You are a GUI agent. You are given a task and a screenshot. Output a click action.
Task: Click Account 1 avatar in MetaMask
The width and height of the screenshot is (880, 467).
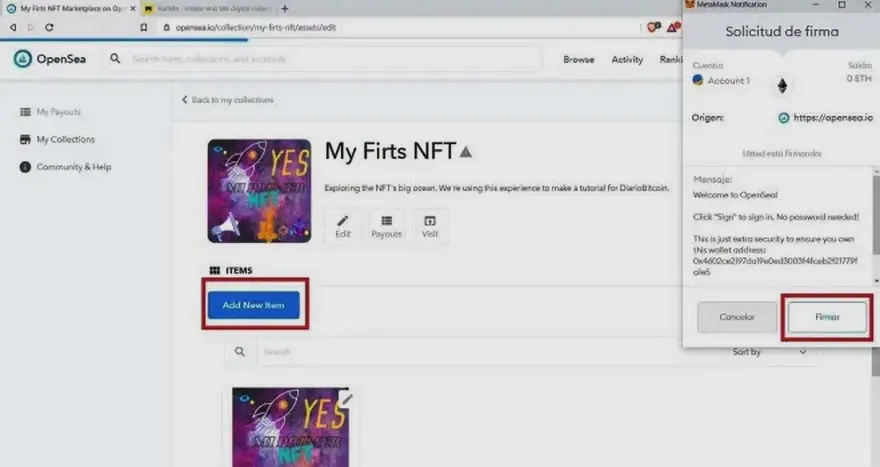coord(698,80)
